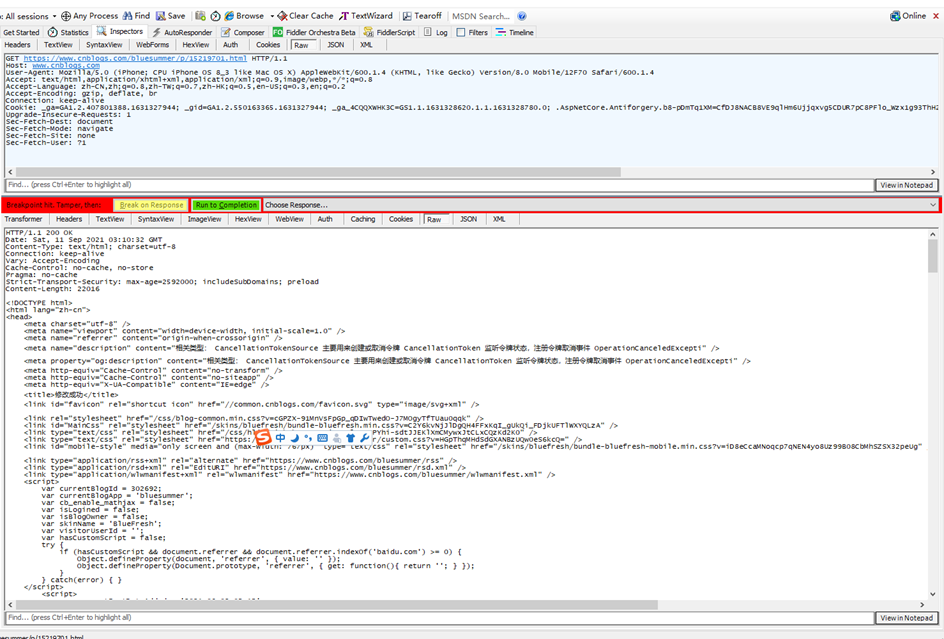Image resolution: width=944 pixels, height=639 pixels.
Task: Switch to the response SyntaxView tab
Action: pyautogui.click(x=156, y=219)
